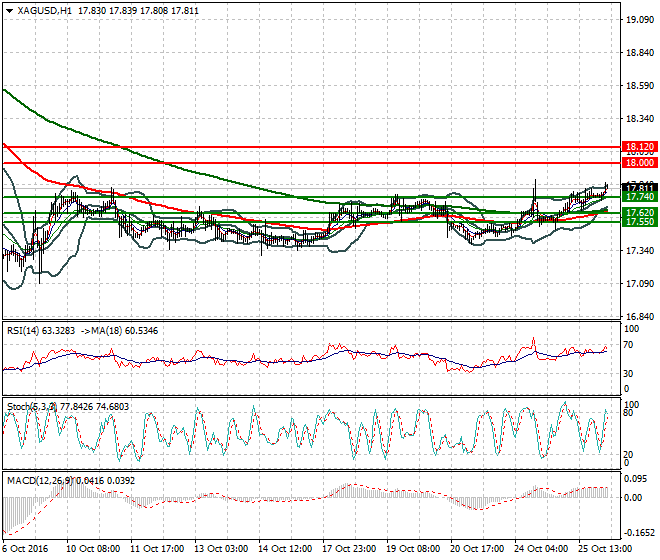Click the 19 Oct 08:00 time label
The image size is (660, 560).
(x=413, y=549)
